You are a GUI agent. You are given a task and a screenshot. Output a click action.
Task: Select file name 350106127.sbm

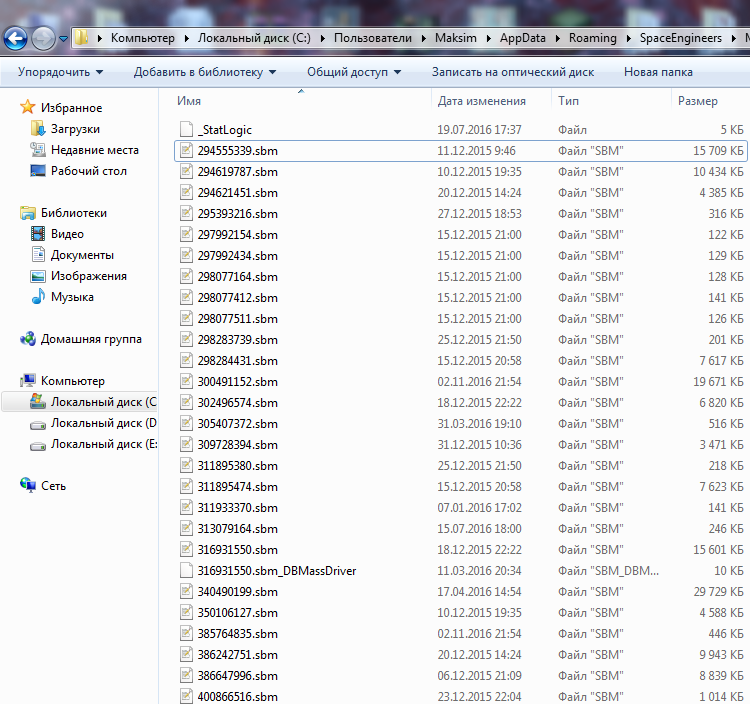pos(238,613)
